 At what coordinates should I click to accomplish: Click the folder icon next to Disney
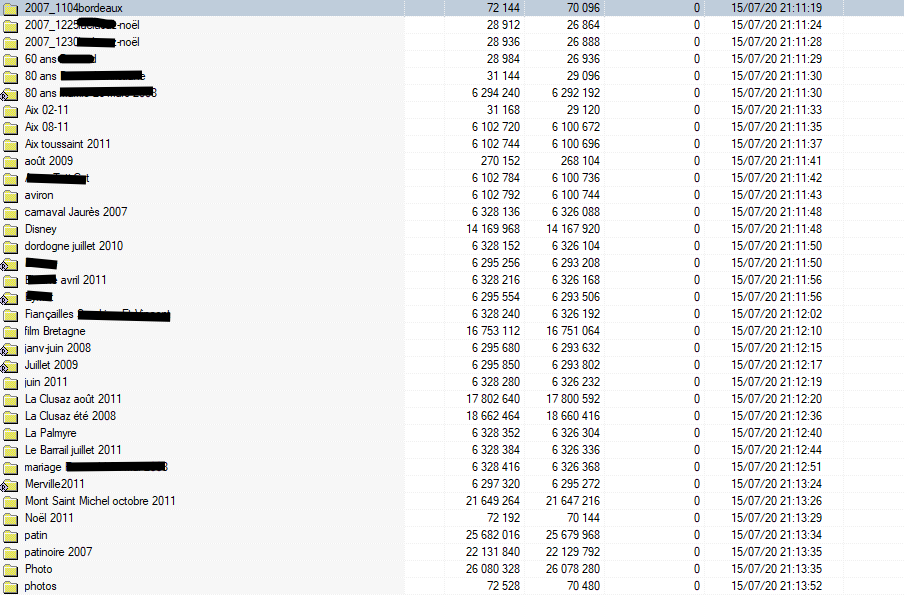(x=11, y=229)
